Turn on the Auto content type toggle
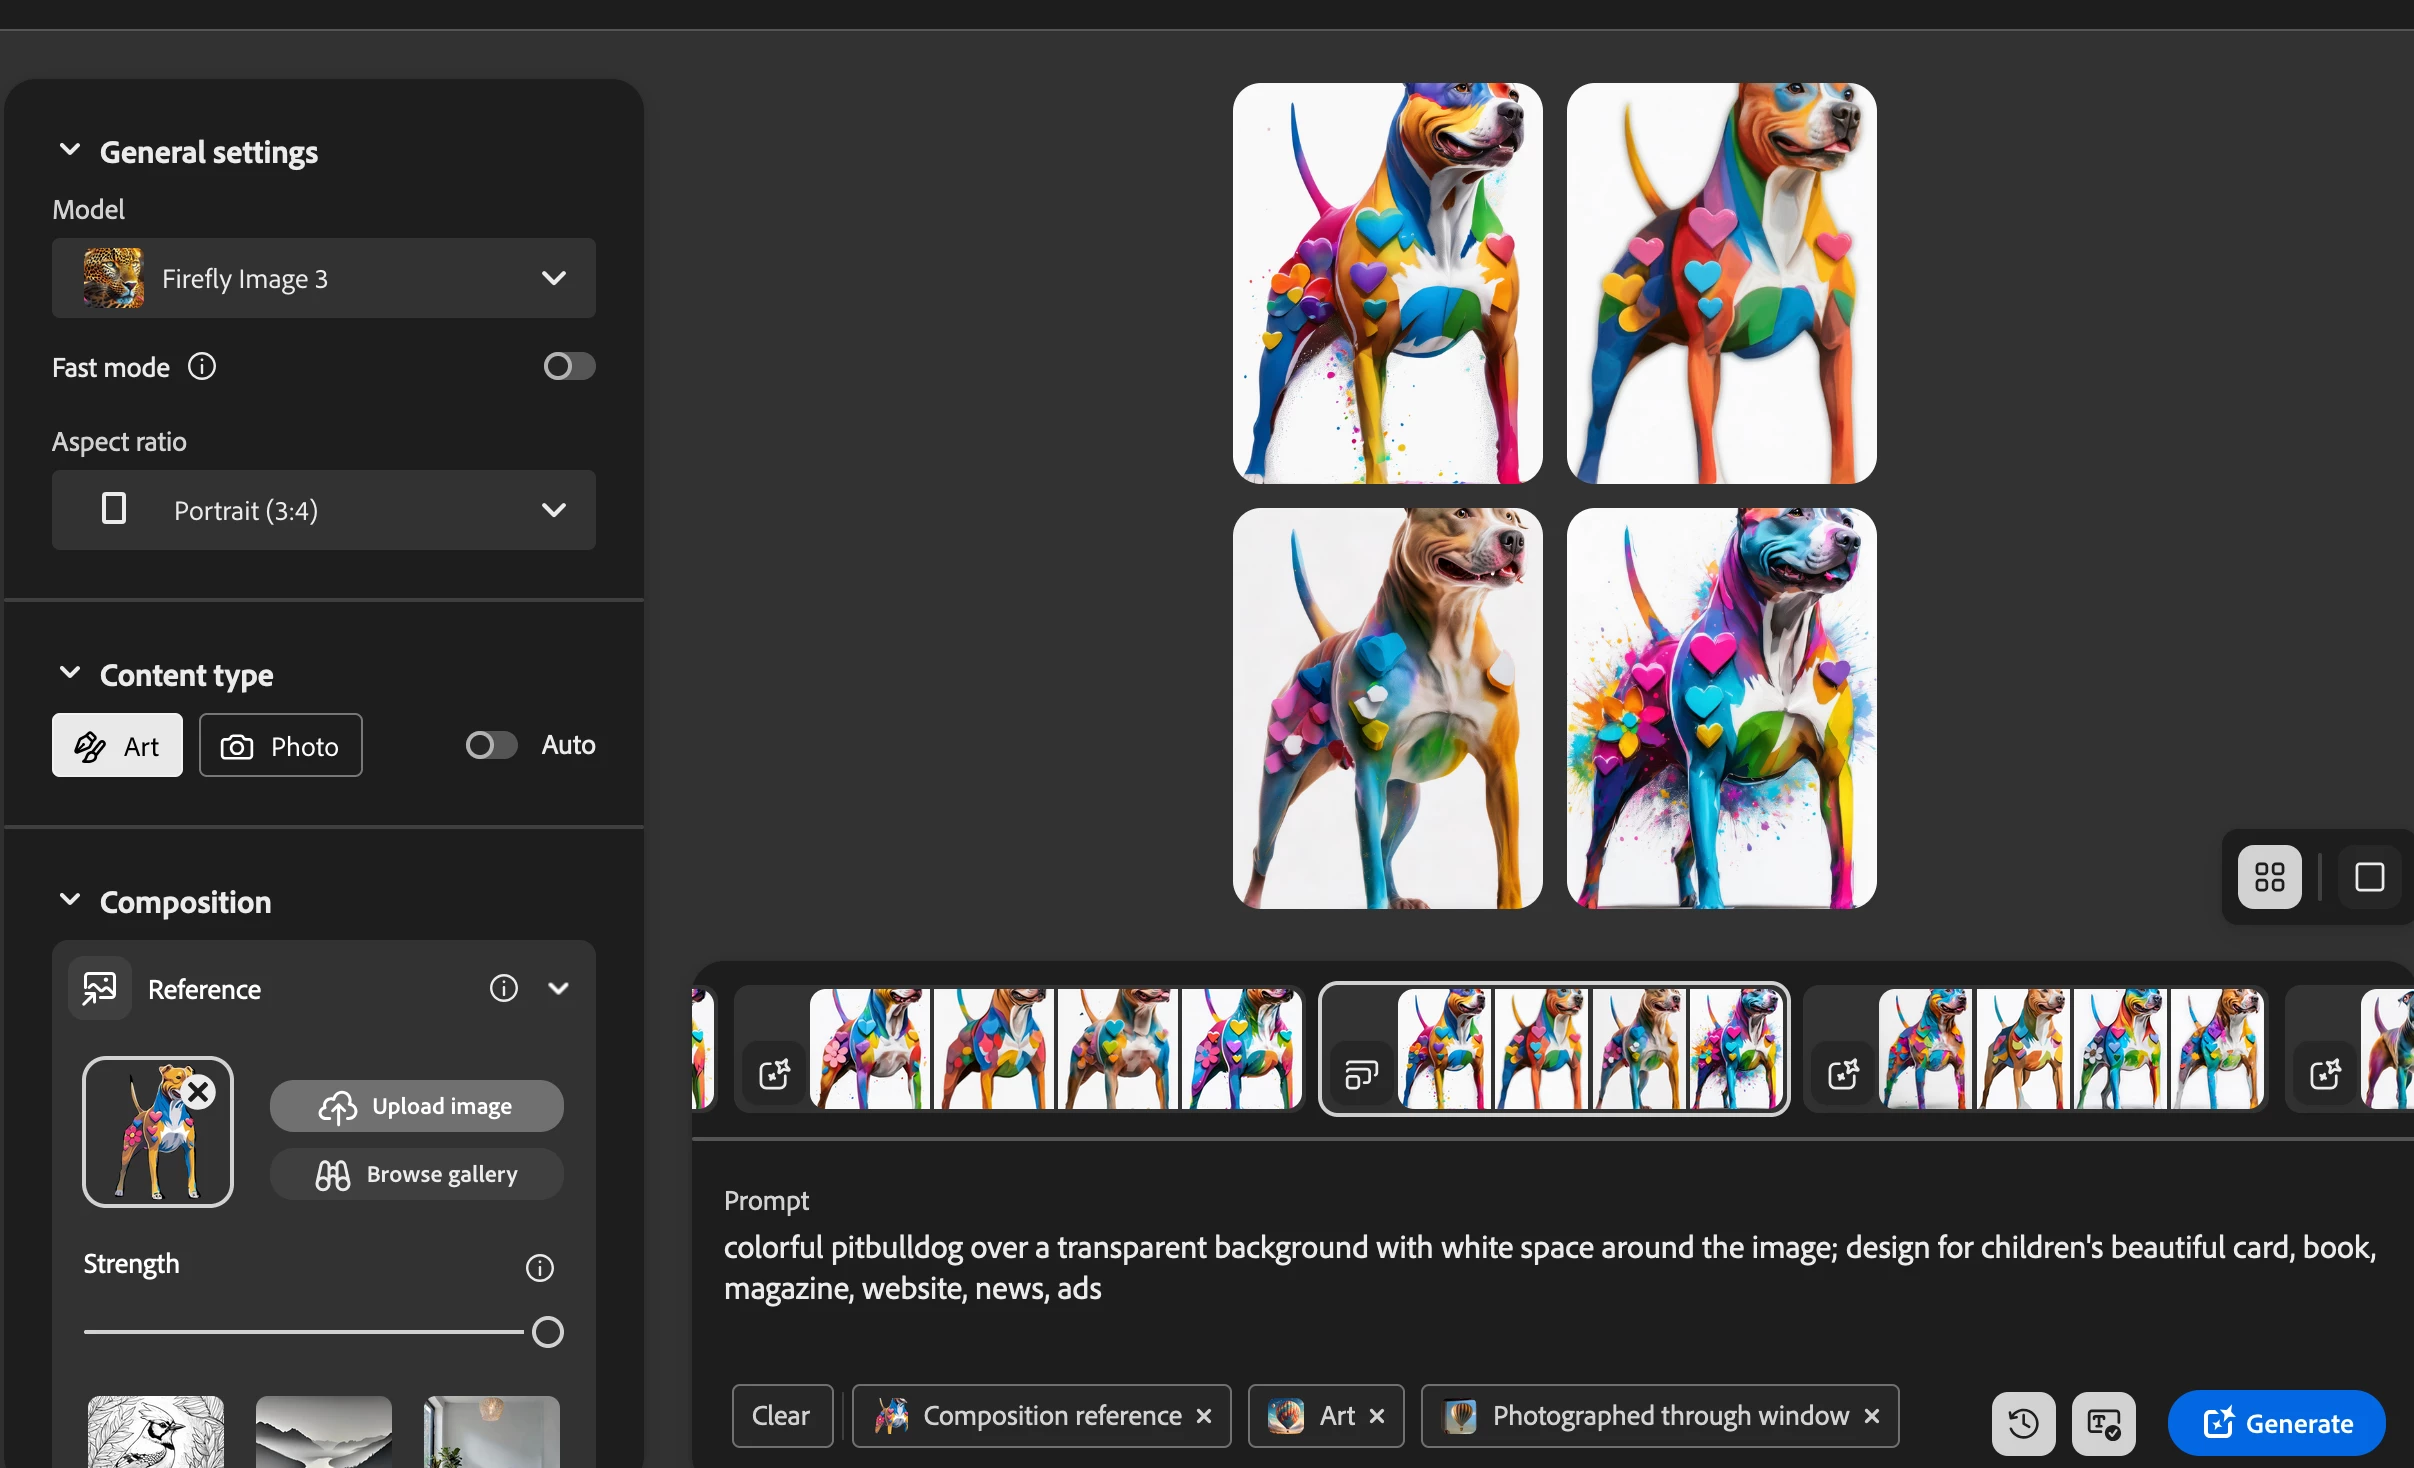This screenshot has width=2414, height=1468. tap(491, 745)
